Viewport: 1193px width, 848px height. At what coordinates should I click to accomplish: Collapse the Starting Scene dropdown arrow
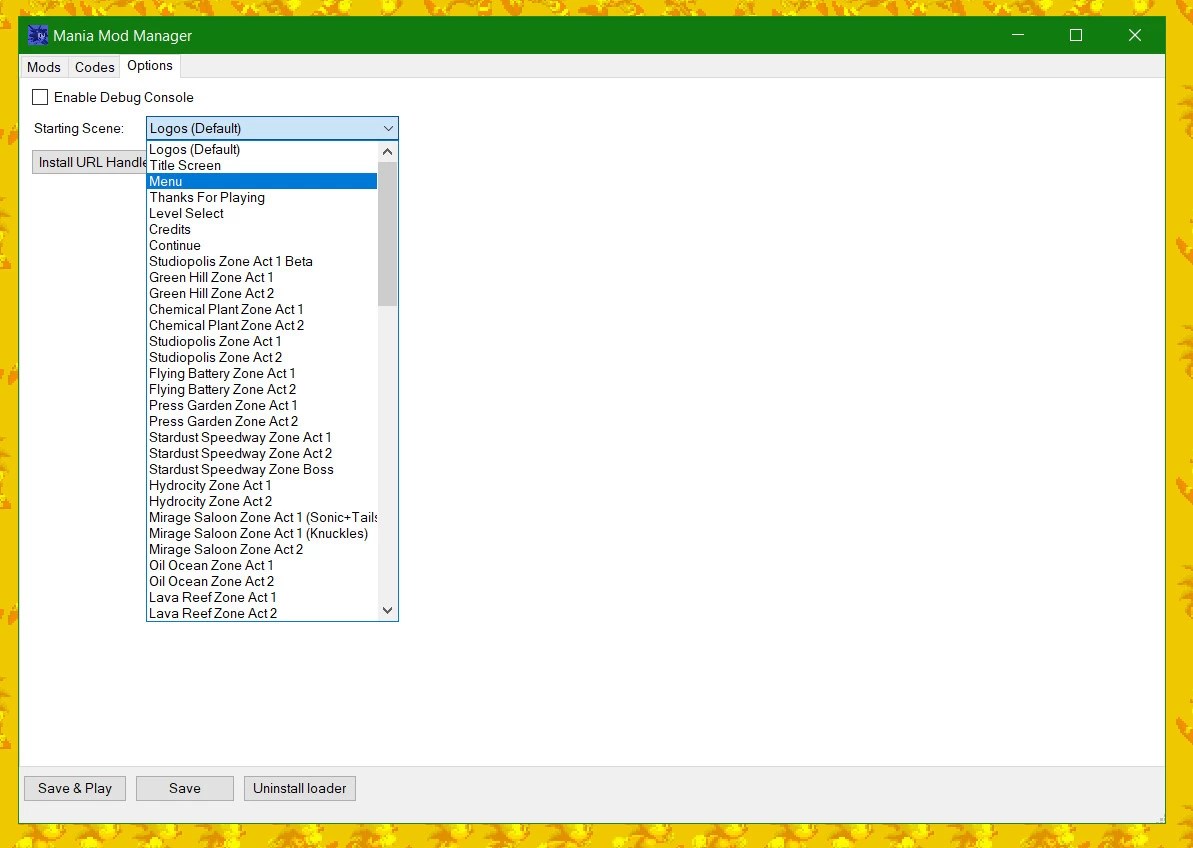(388, 128)
